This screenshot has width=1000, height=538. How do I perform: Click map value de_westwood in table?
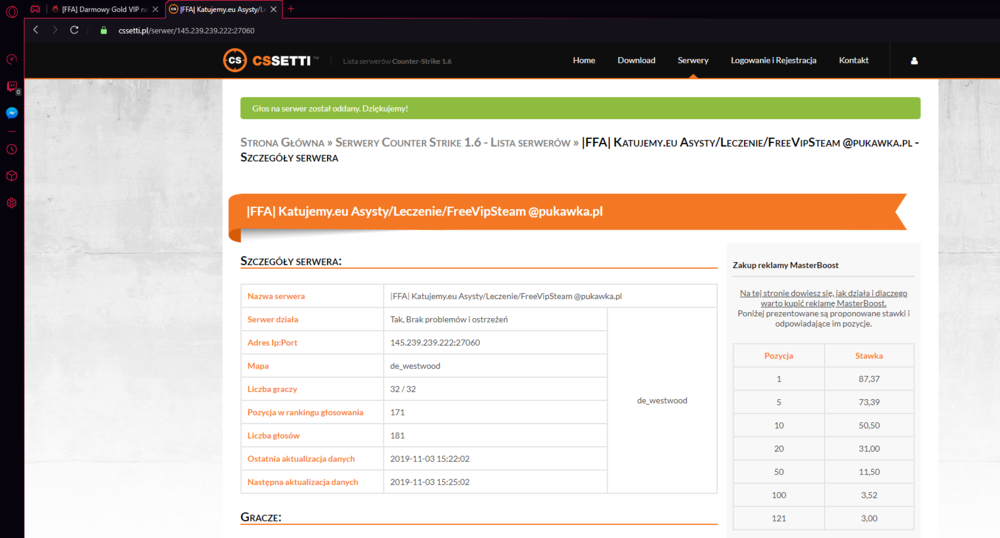415,366
